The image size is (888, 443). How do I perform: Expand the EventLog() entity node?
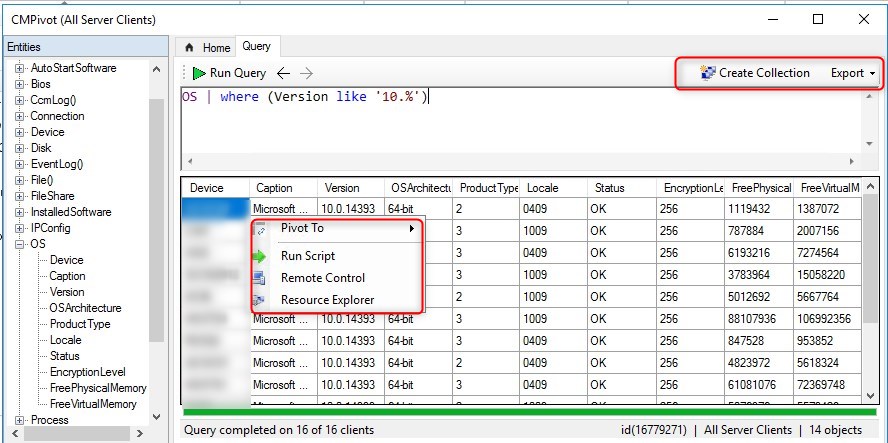click(x=20, y=164)
